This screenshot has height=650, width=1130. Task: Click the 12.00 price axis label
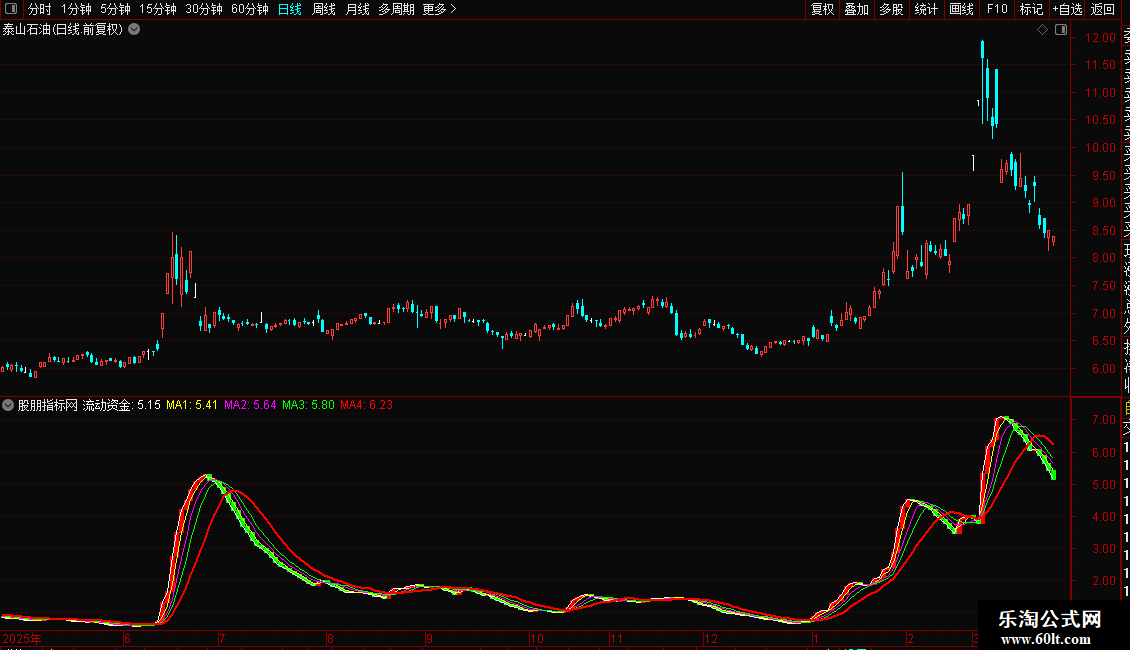coord(1100,37)
